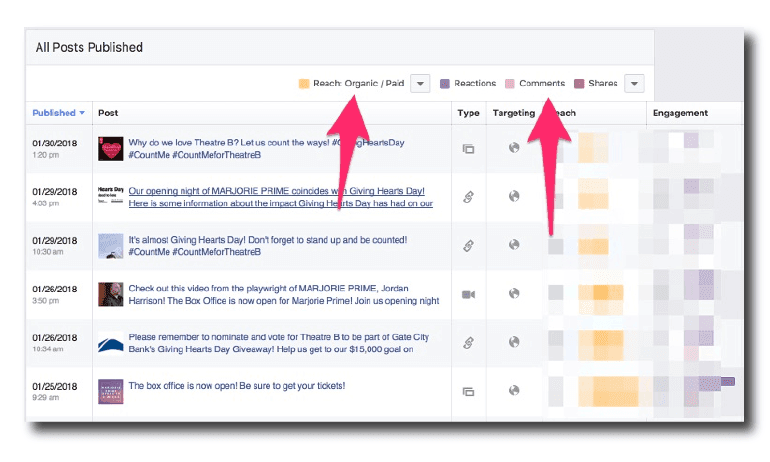This screenshot has height=462, width=770.
Task: Click the sky thumbnail of 01/29/2018 10:30 am post
Action: tap(110, 246)
